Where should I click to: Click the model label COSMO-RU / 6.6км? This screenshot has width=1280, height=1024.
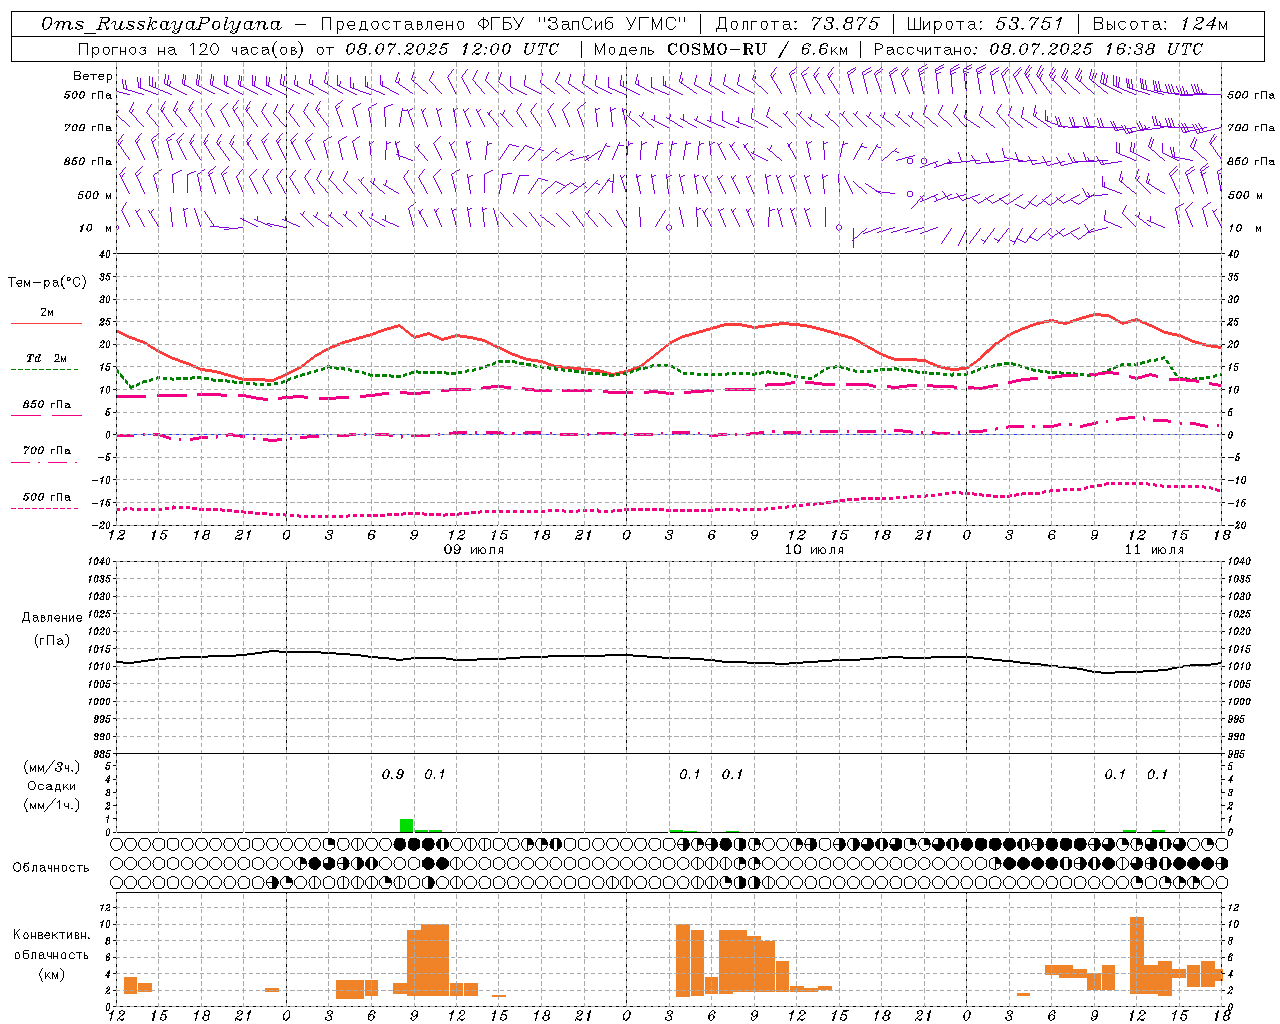click(x=757, y=49)
